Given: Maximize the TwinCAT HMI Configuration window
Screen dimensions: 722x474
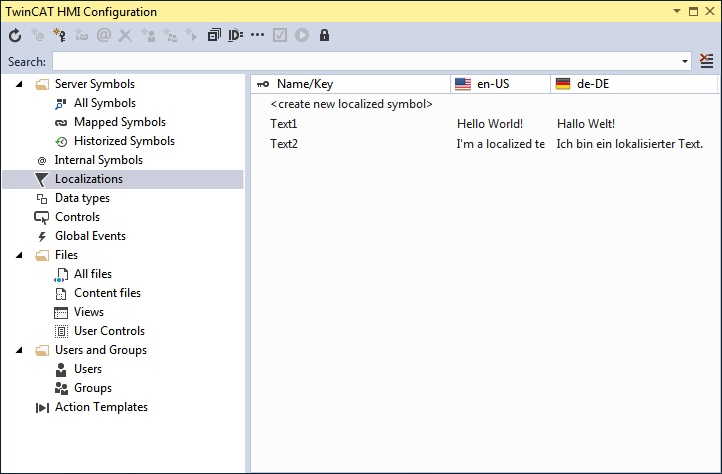Looking at the screenshot, I should (693, 11).
